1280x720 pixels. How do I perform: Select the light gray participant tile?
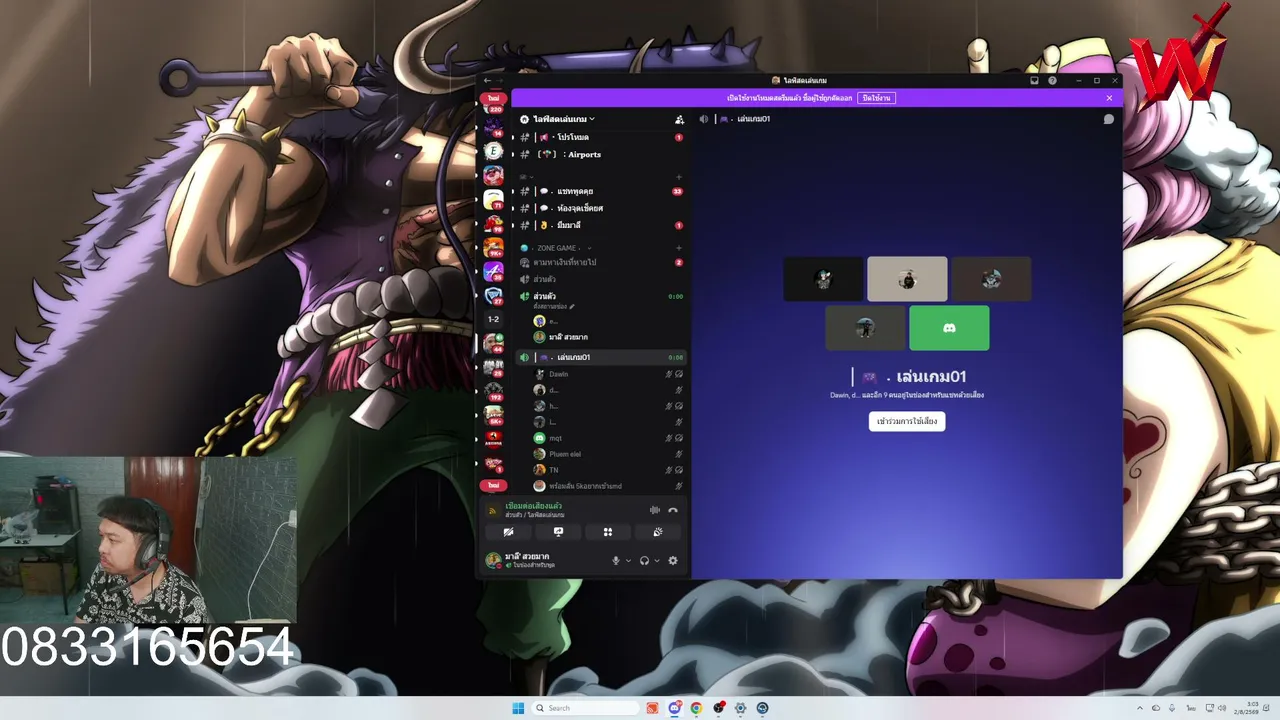point(907,279)
